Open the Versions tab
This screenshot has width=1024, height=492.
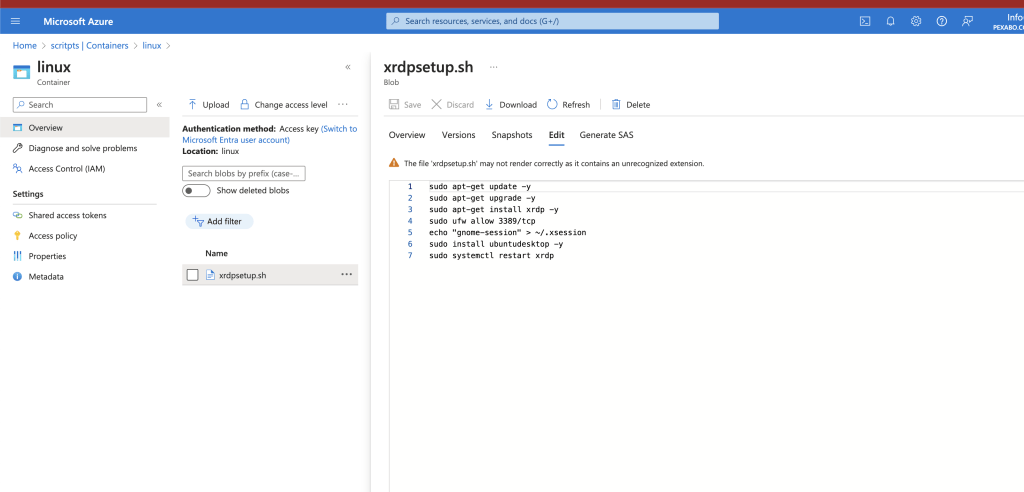[458, 135]
